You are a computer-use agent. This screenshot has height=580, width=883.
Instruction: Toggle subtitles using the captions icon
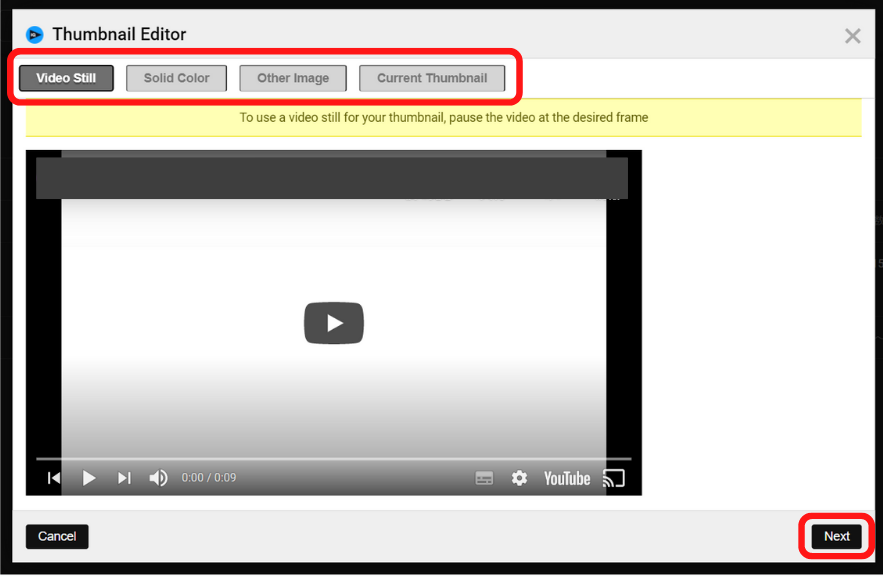[x=484, y=479]
